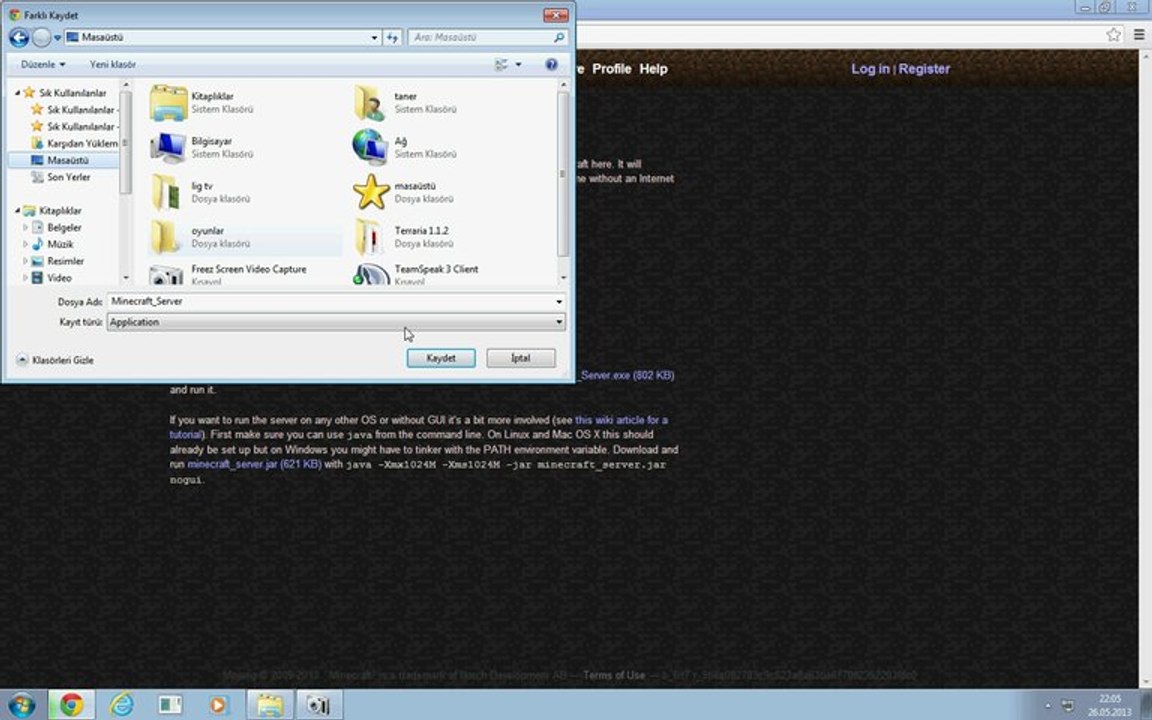Viewport: 1152px width, 720px height.
Task: Open the camera capture app in taskbar
Action: (x=318, y=705)
